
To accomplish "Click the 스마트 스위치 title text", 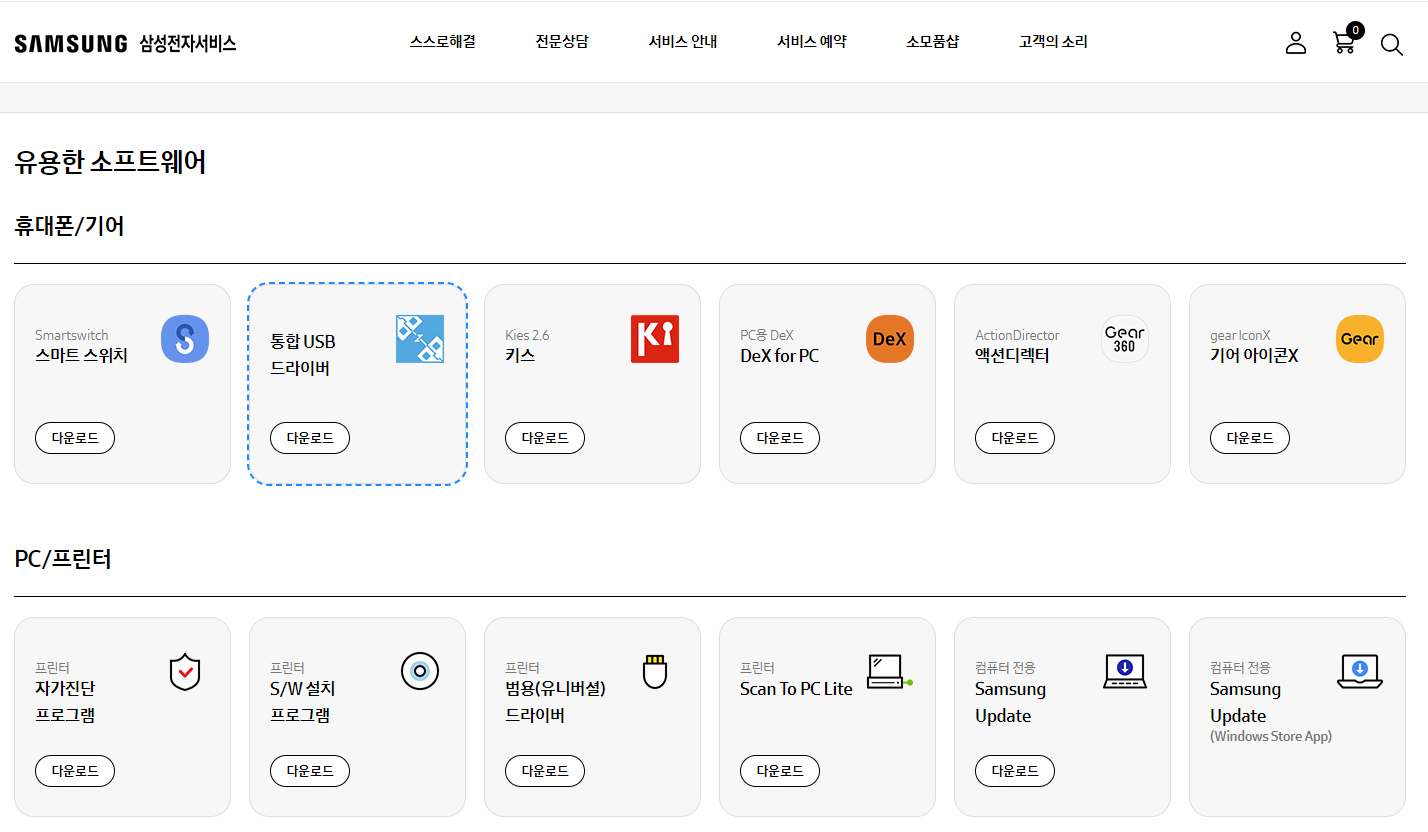I will [81, 355].
